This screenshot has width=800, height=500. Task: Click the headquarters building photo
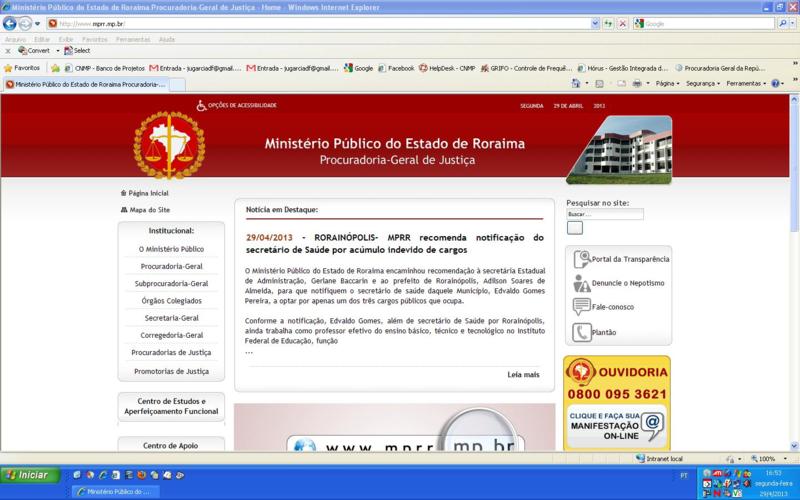(619, 149)
